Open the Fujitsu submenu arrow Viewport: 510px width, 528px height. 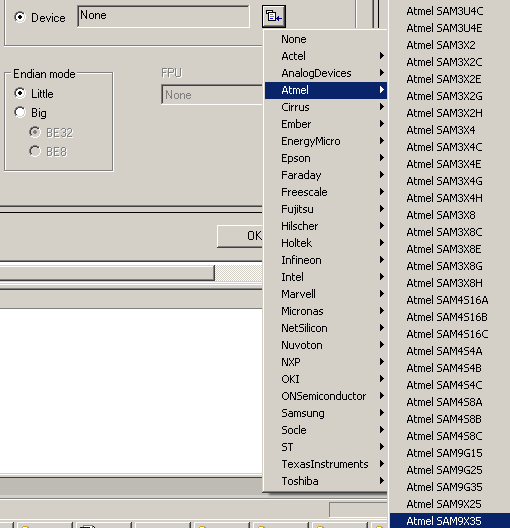pos(381,209)
